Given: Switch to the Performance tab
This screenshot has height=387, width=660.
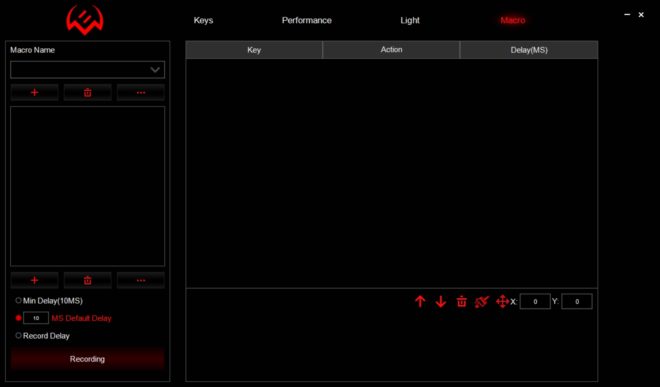Looking at the screenshot, I should (306, 20).
